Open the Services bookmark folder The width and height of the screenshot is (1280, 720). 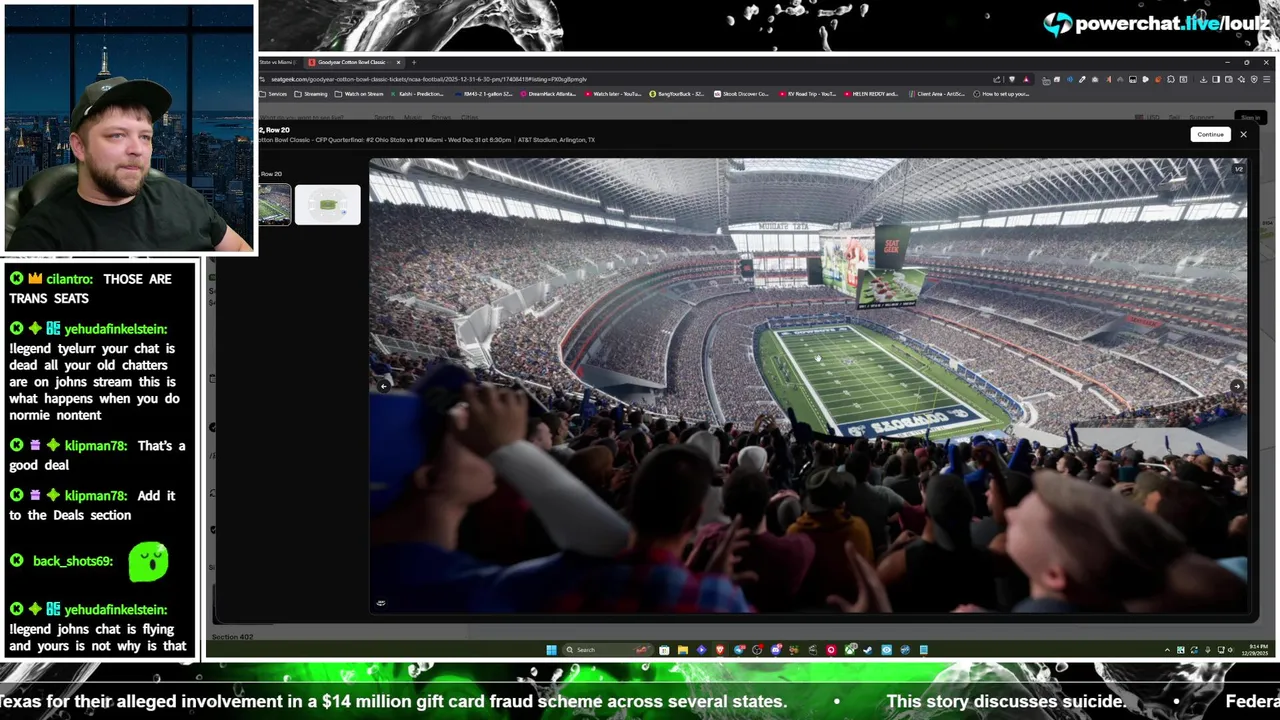click(x=273, y=94)
